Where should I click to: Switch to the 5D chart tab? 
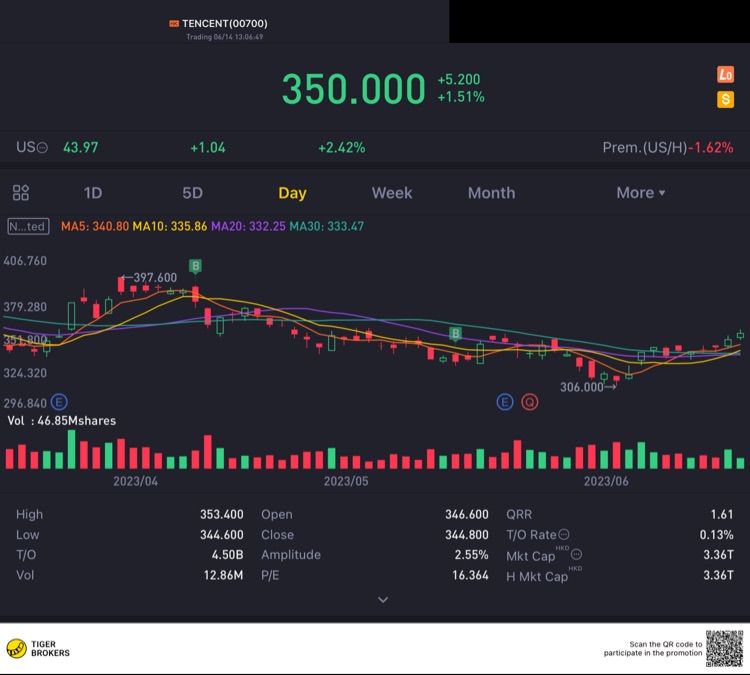pos(192,193)
